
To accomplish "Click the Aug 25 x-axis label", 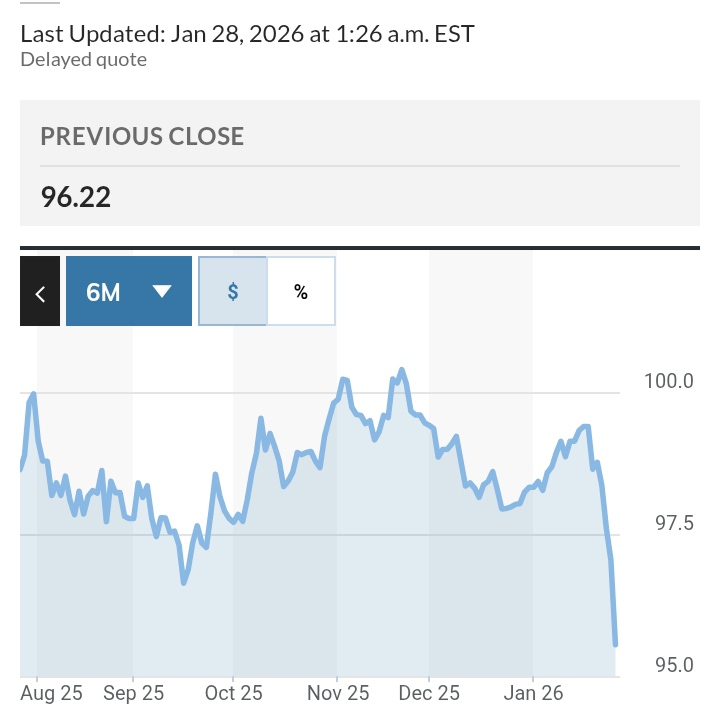I will (x=51, y=693).
